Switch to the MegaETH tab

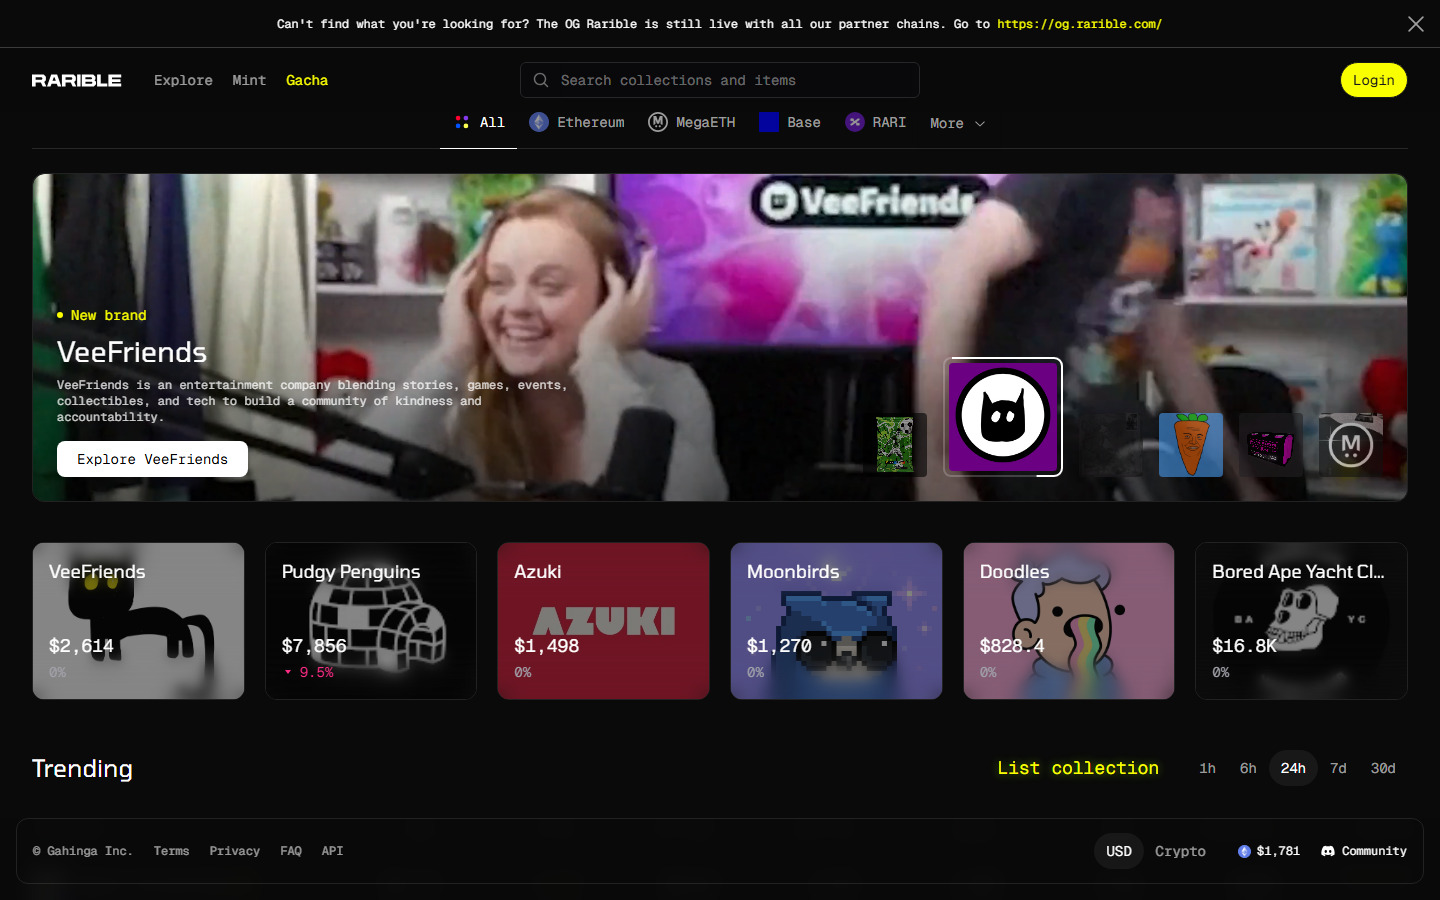(692, 122)
